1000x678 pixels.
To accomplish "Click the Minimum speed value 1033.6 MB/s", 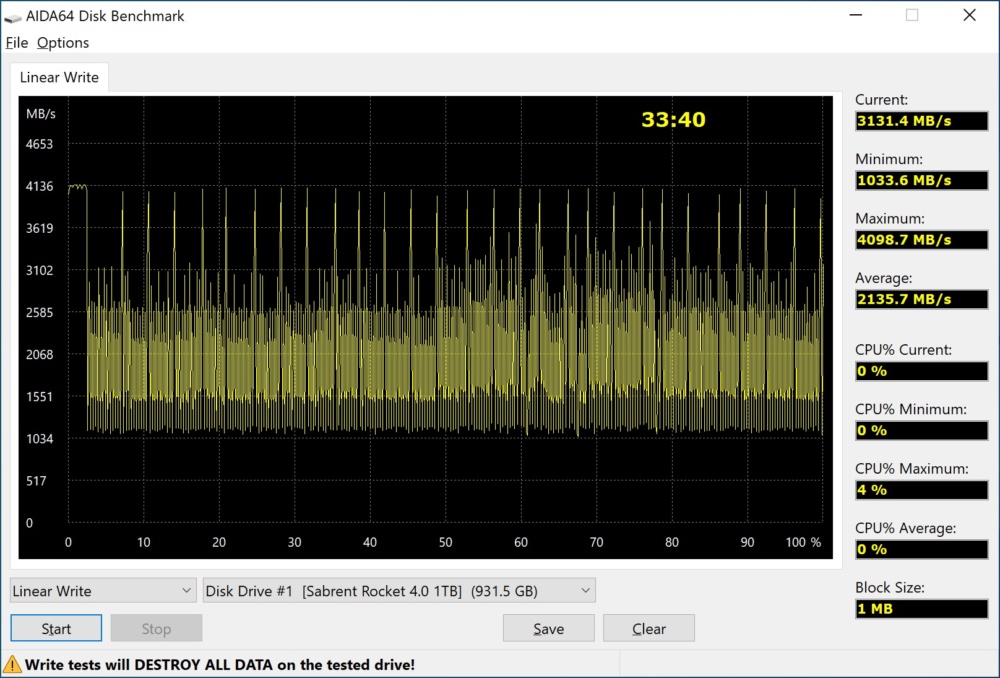I will click(x=921, y=181).
